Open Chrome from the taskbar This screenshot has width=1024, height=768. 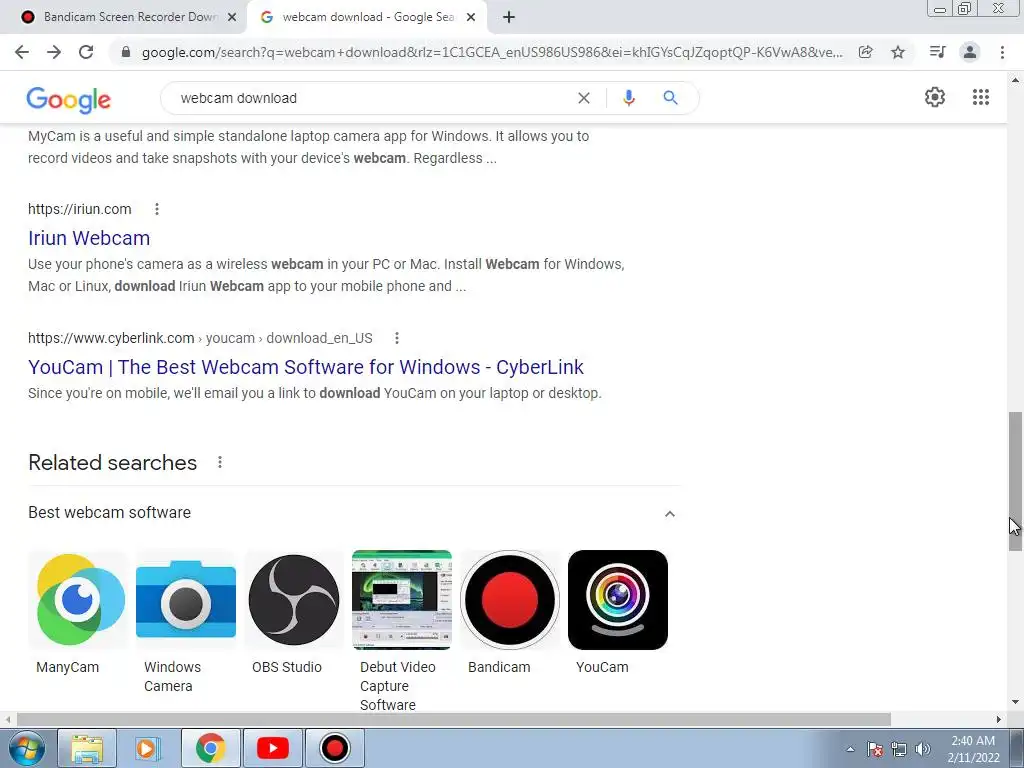pos(210,748)
